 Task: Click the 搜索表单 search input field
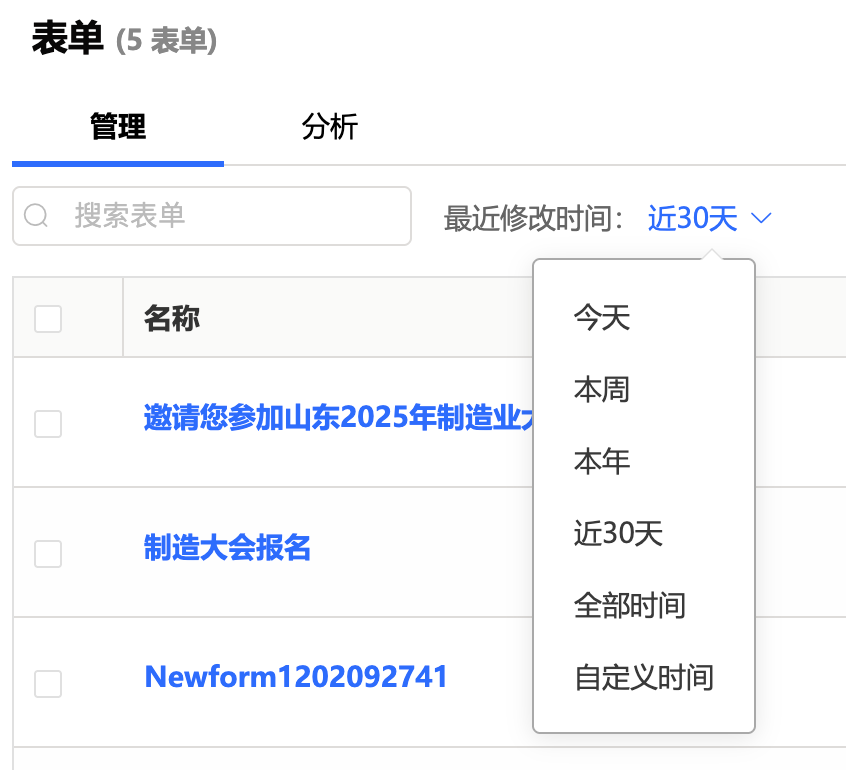(x=230, y=216)
